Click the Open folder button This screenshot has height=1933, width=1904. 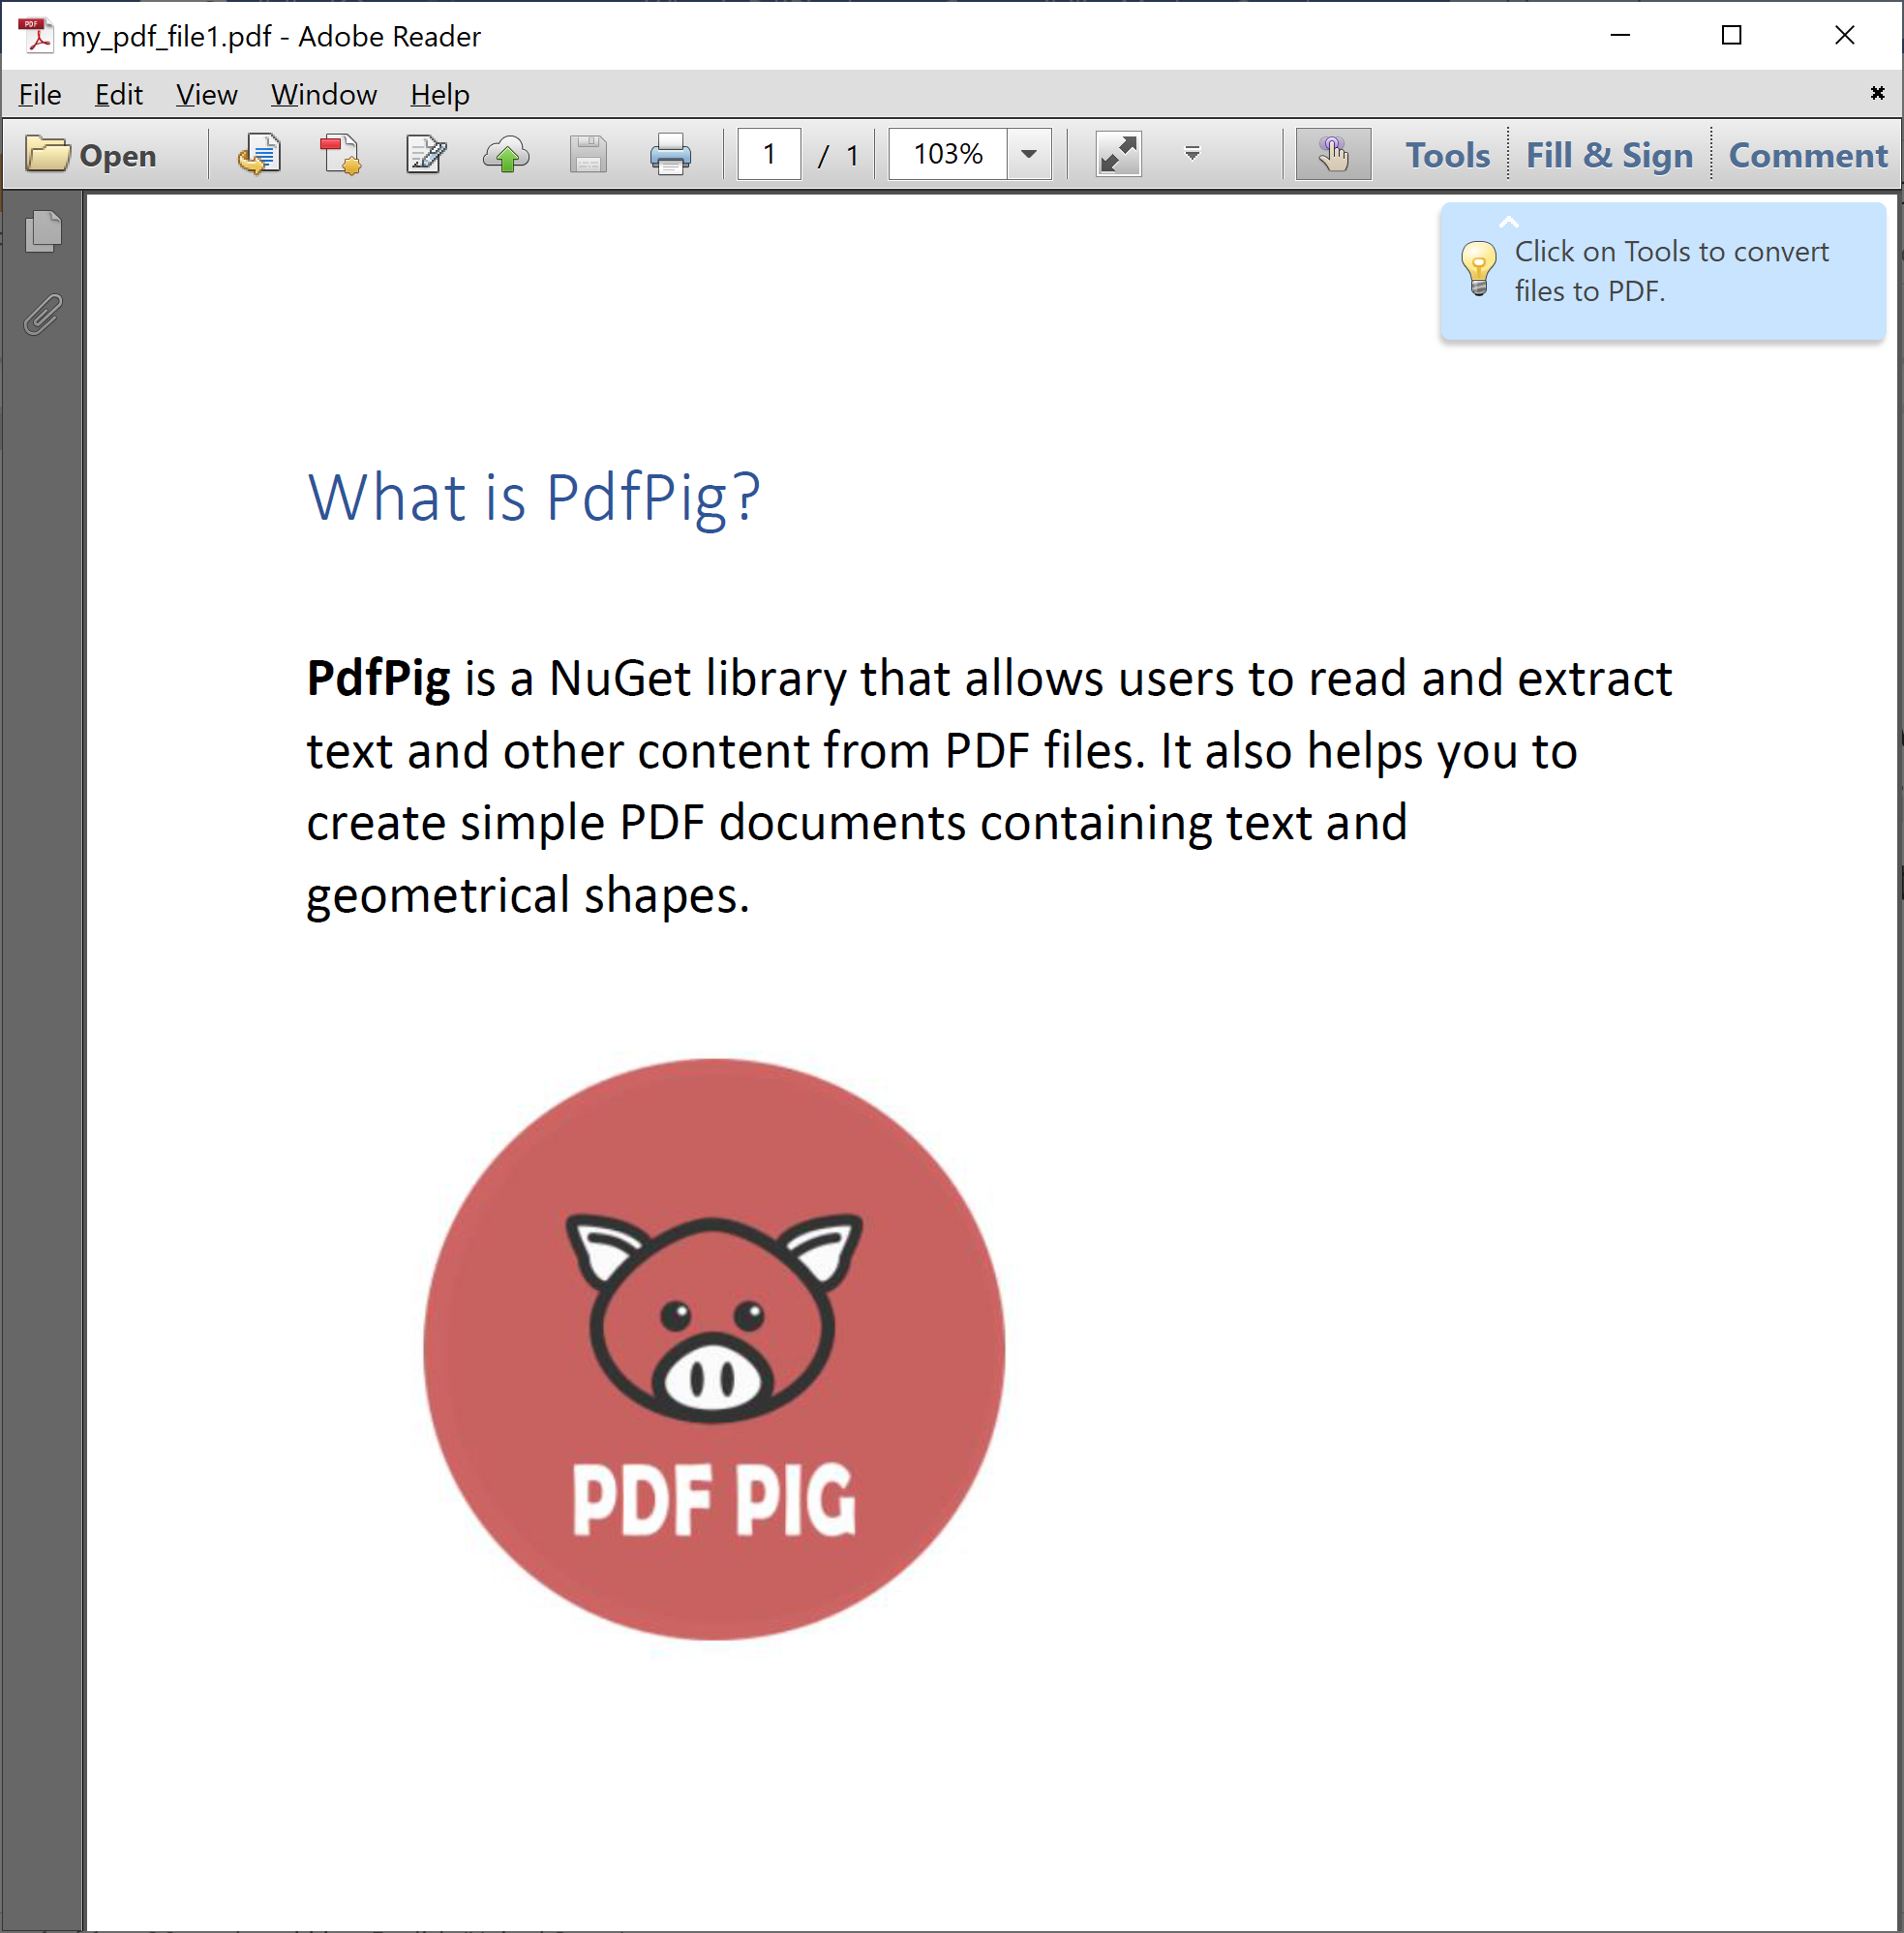point(90,155)
